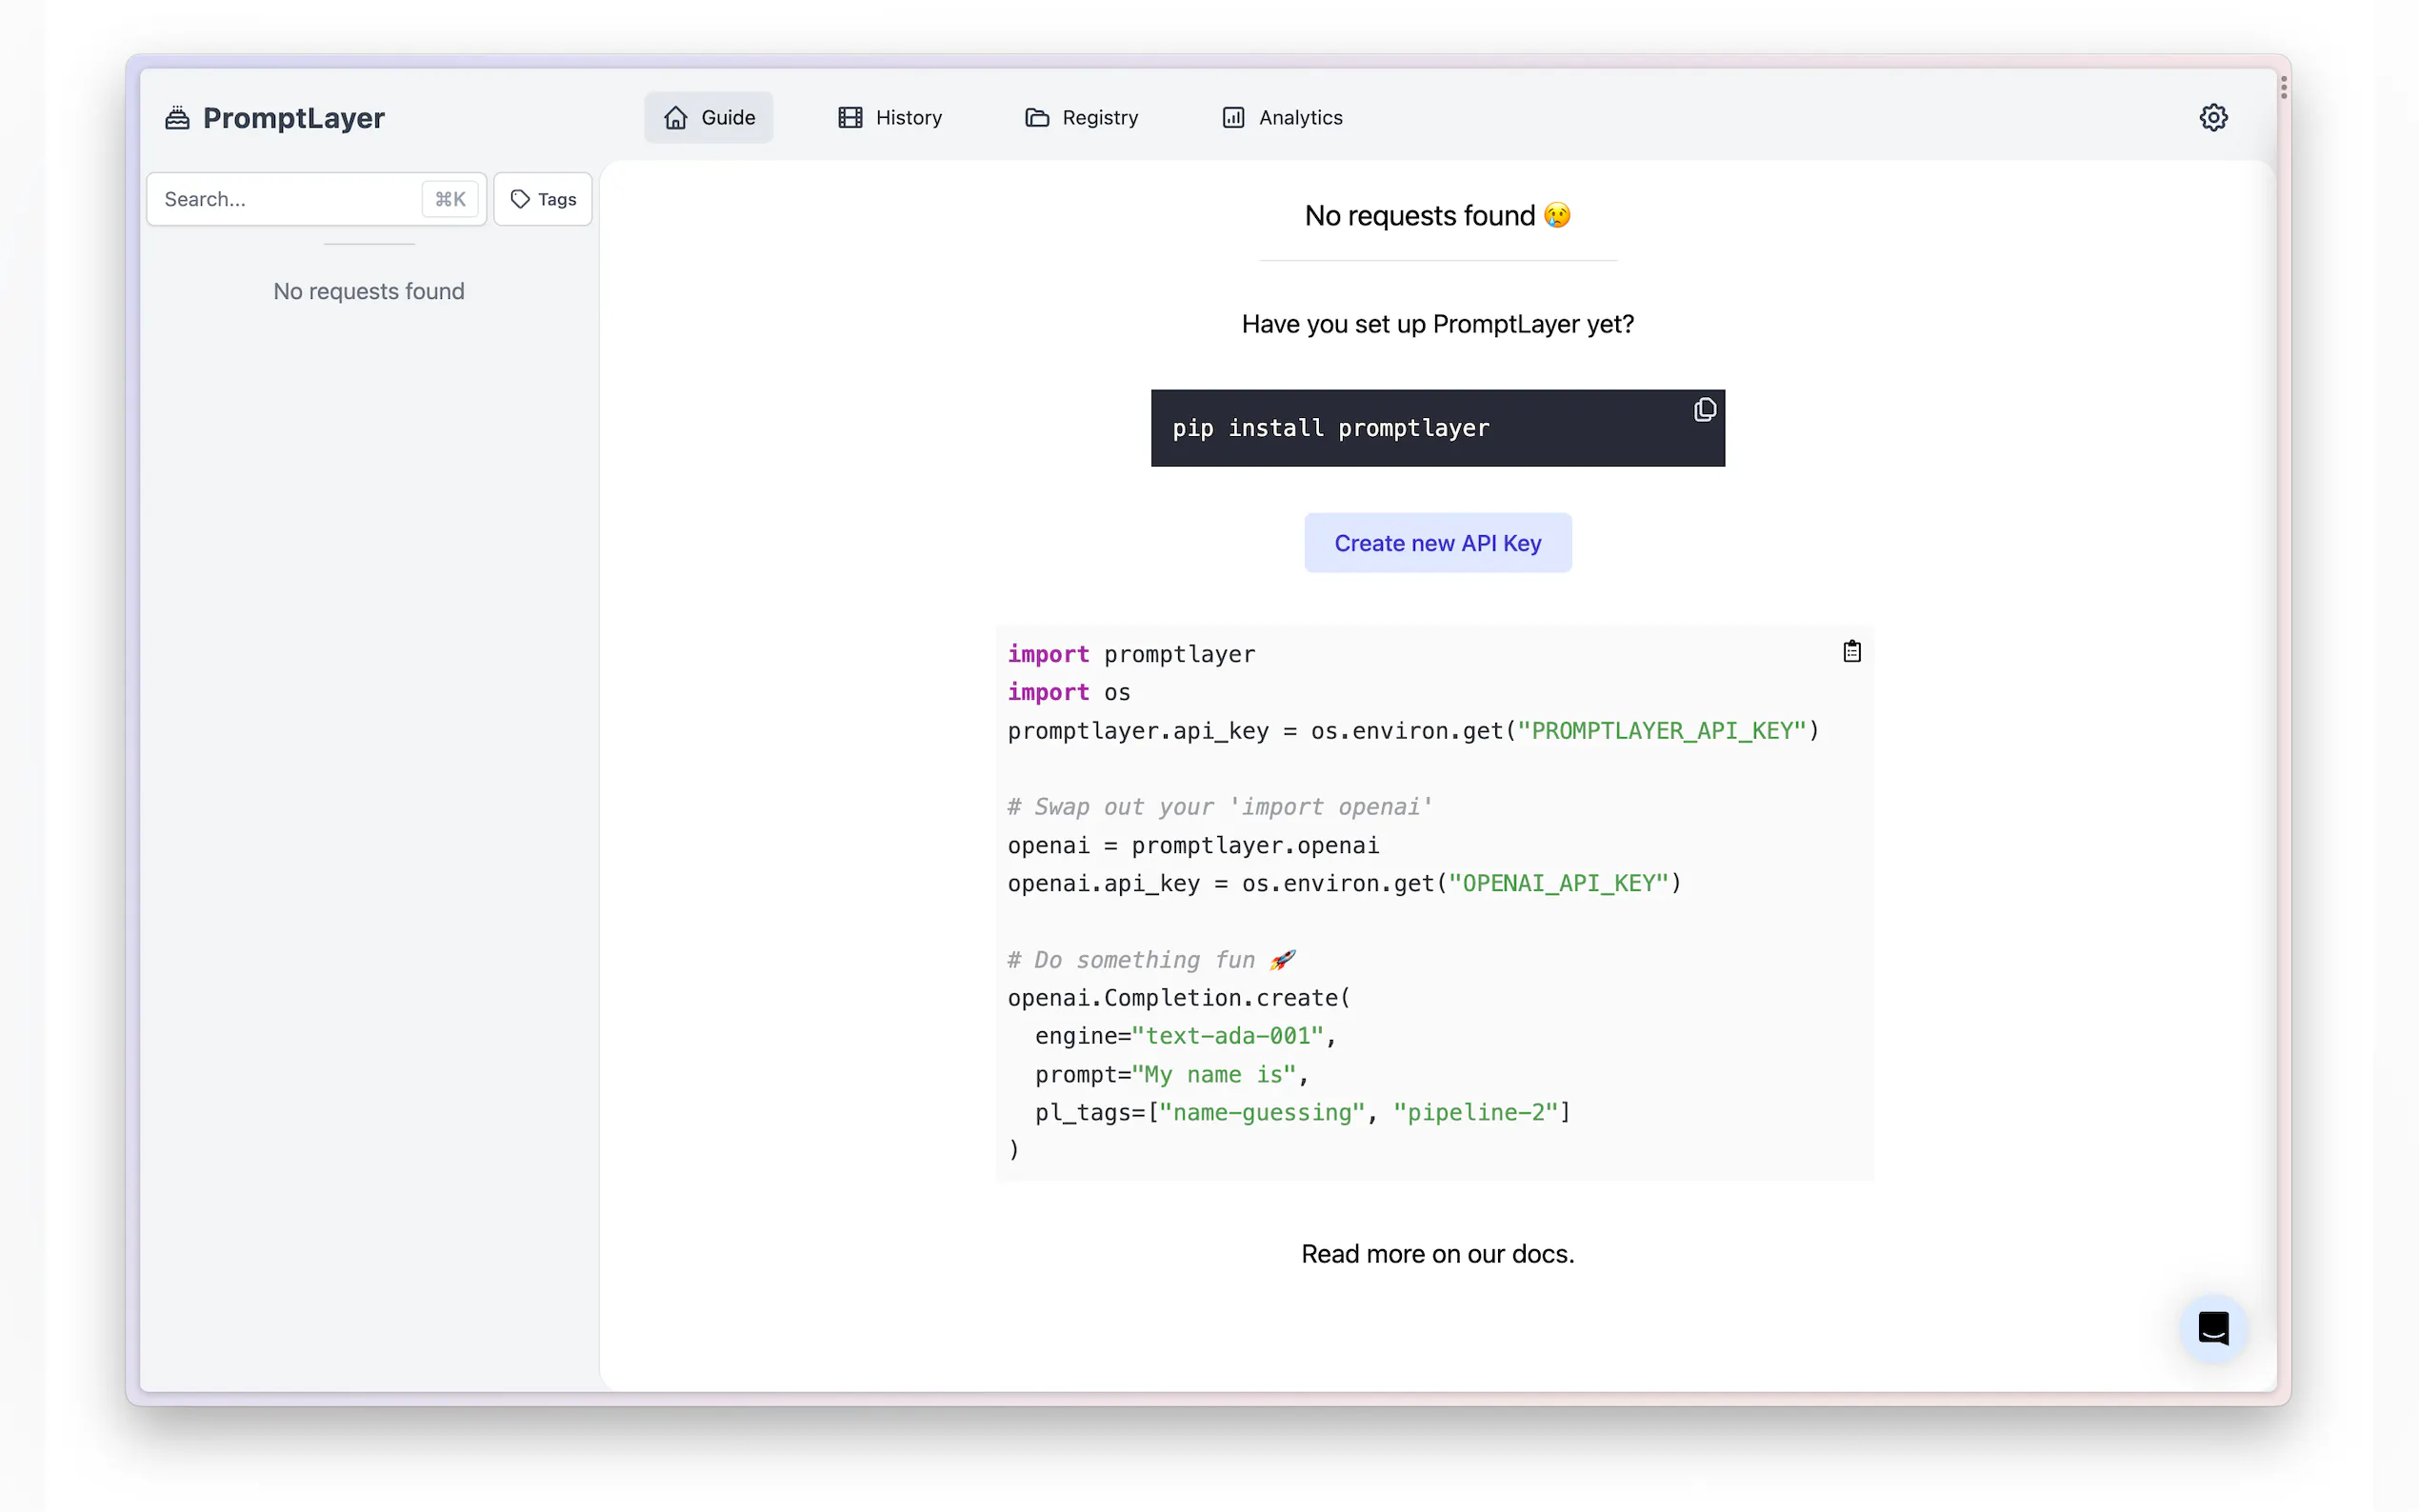2419x1512 pixels.
Task: Click the folder icon beside Registry
Action: [1037, 118]
